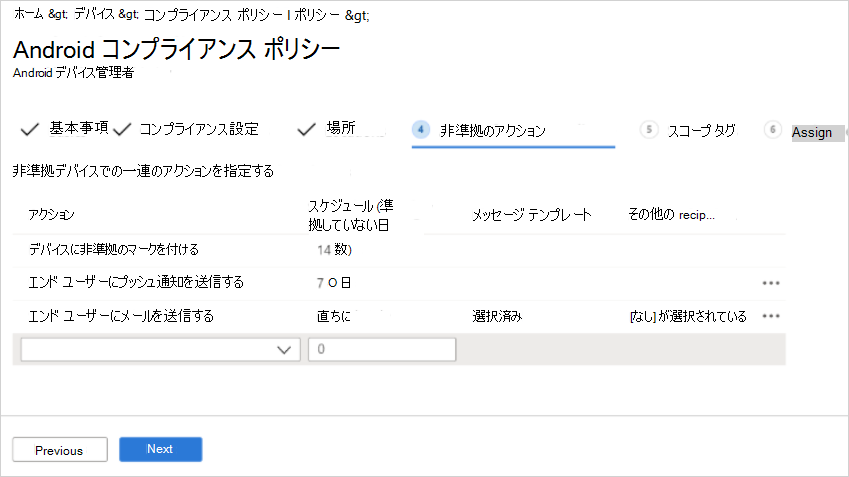Click step 4 circle number icon

click(422, 130)
